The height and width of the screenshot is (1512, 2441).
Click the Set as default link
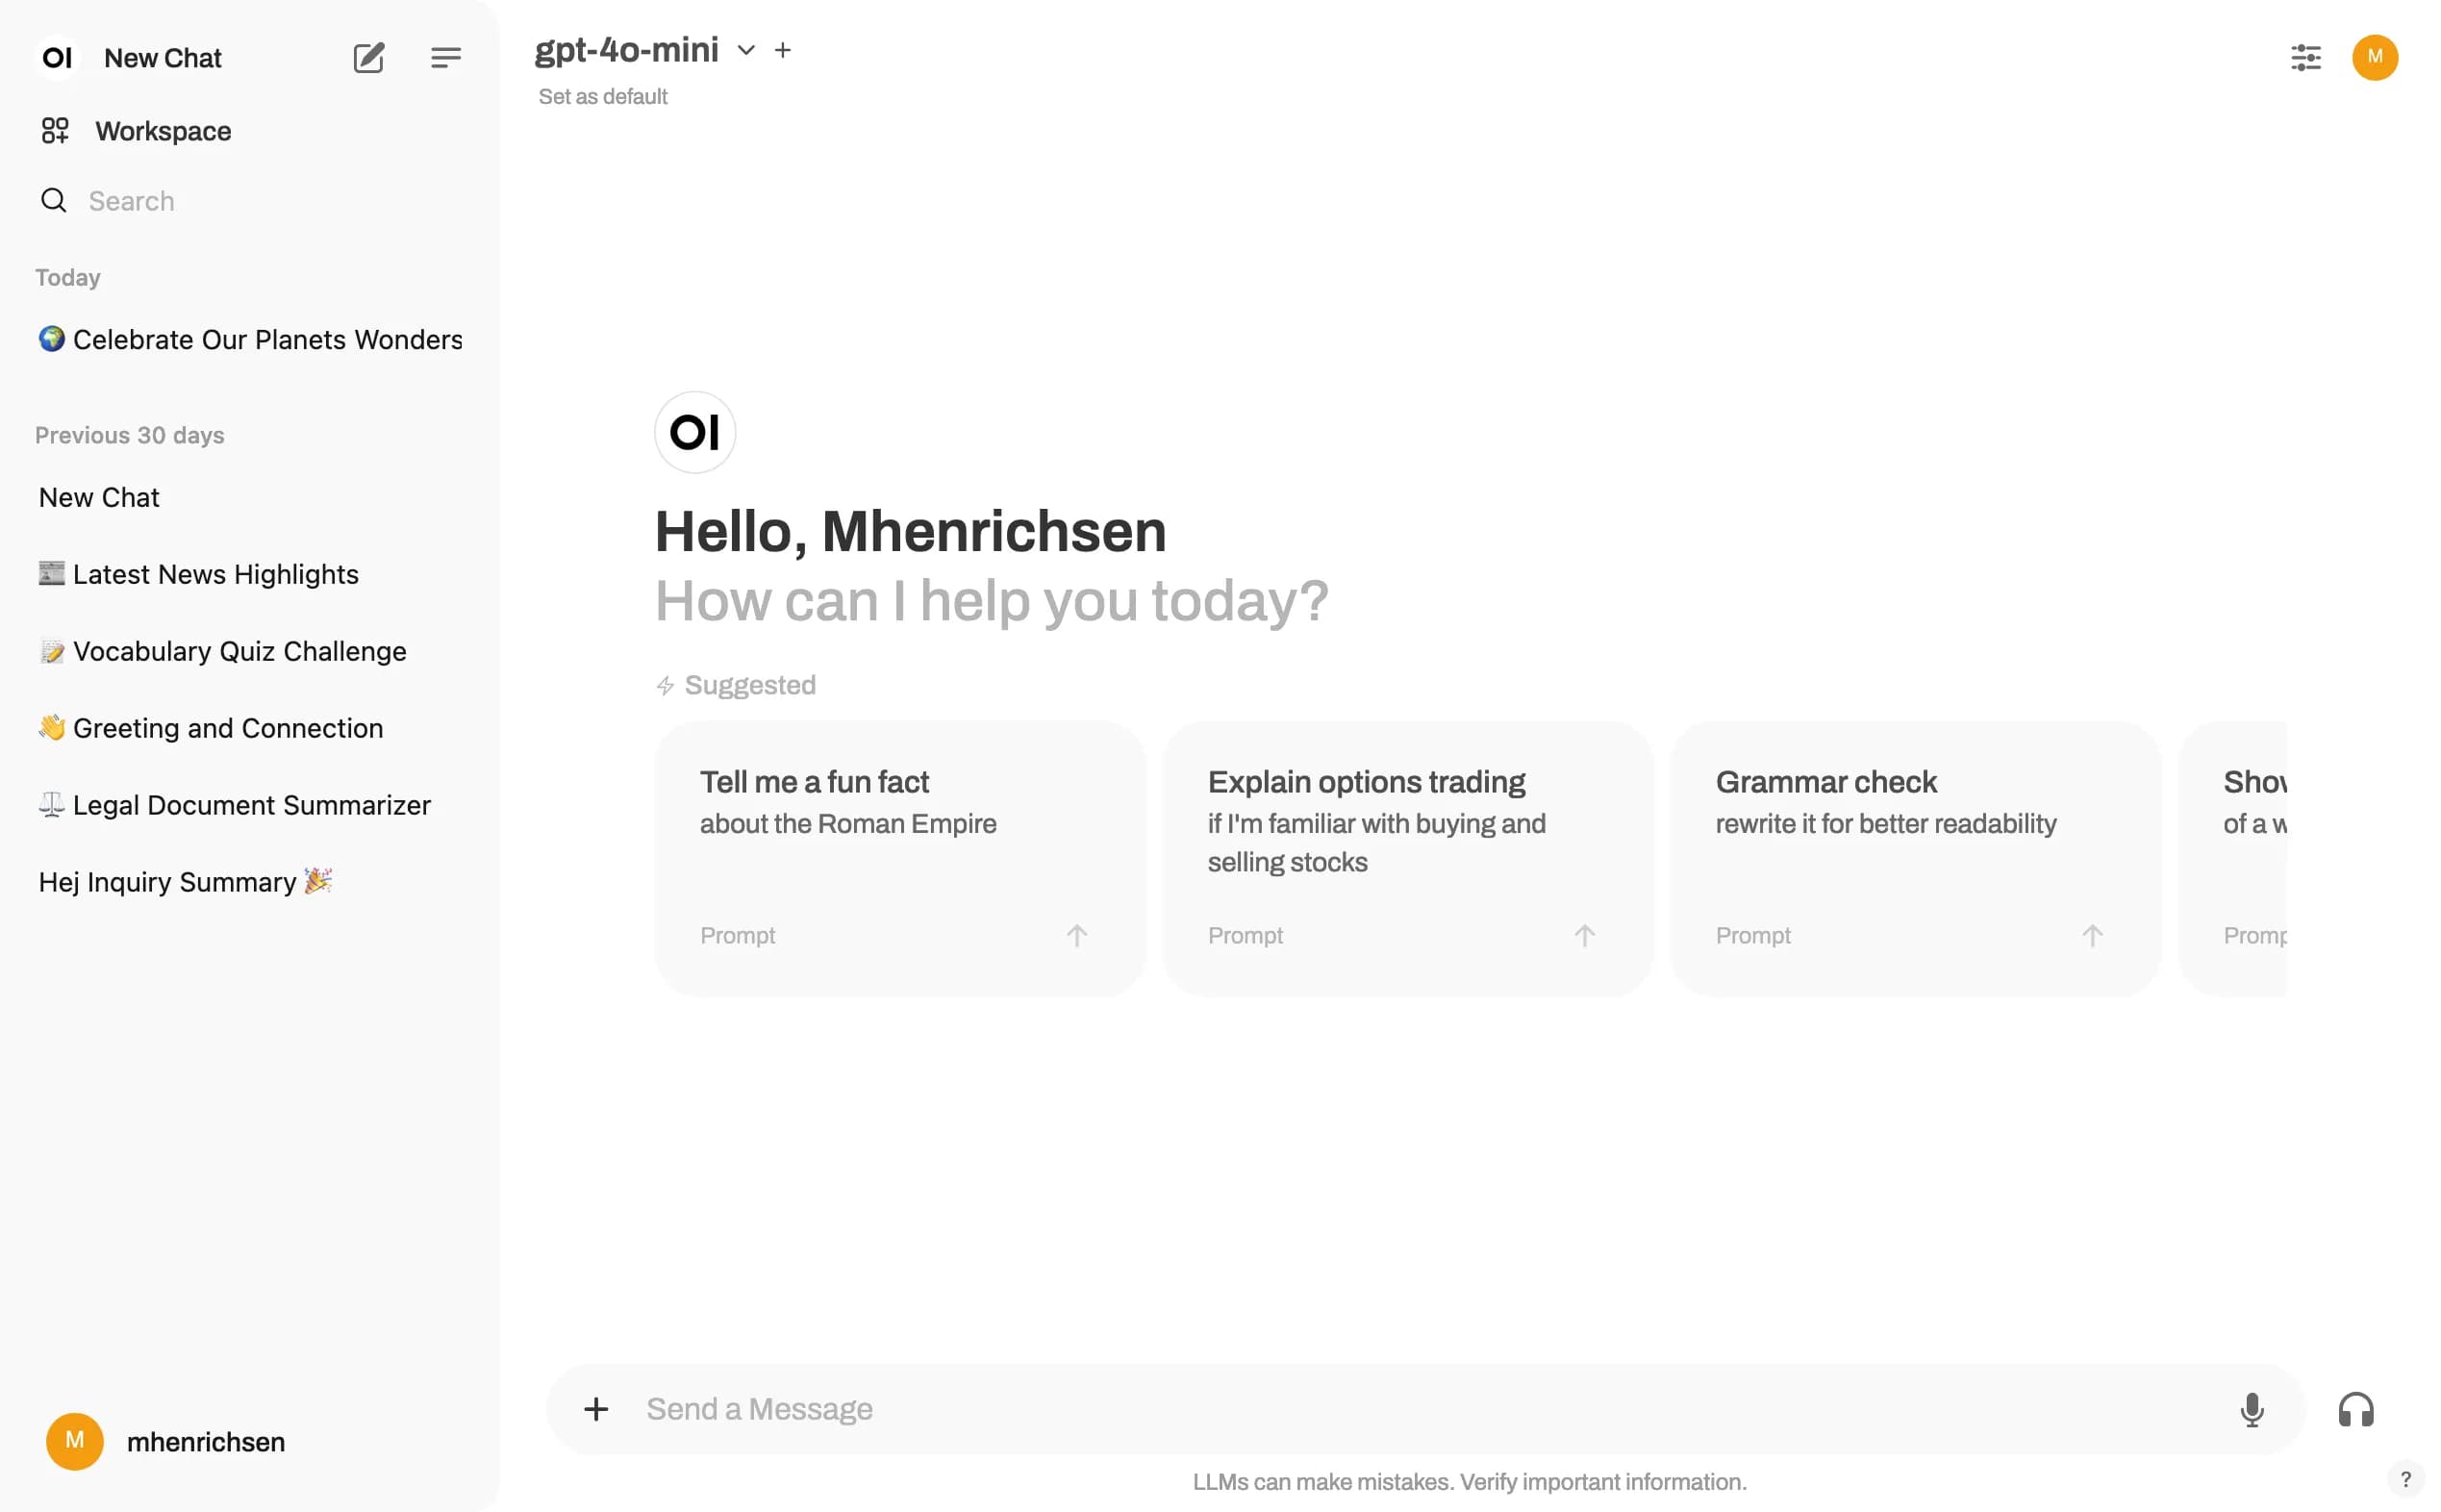(x=602, y=97)
